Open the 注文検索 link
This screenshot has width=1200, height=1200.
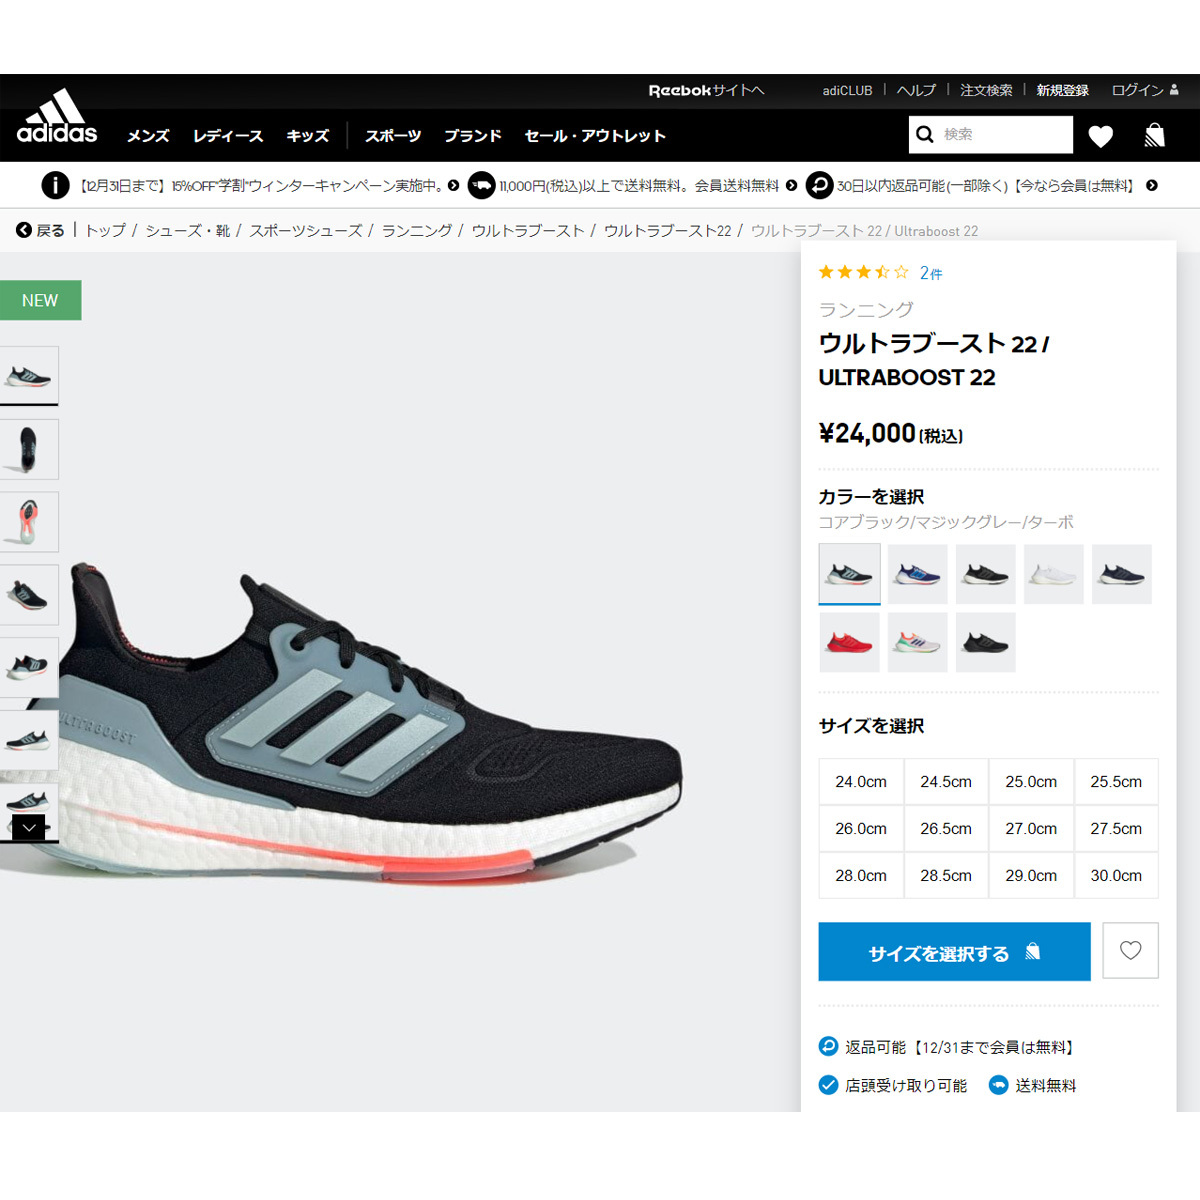click(986, 90)
